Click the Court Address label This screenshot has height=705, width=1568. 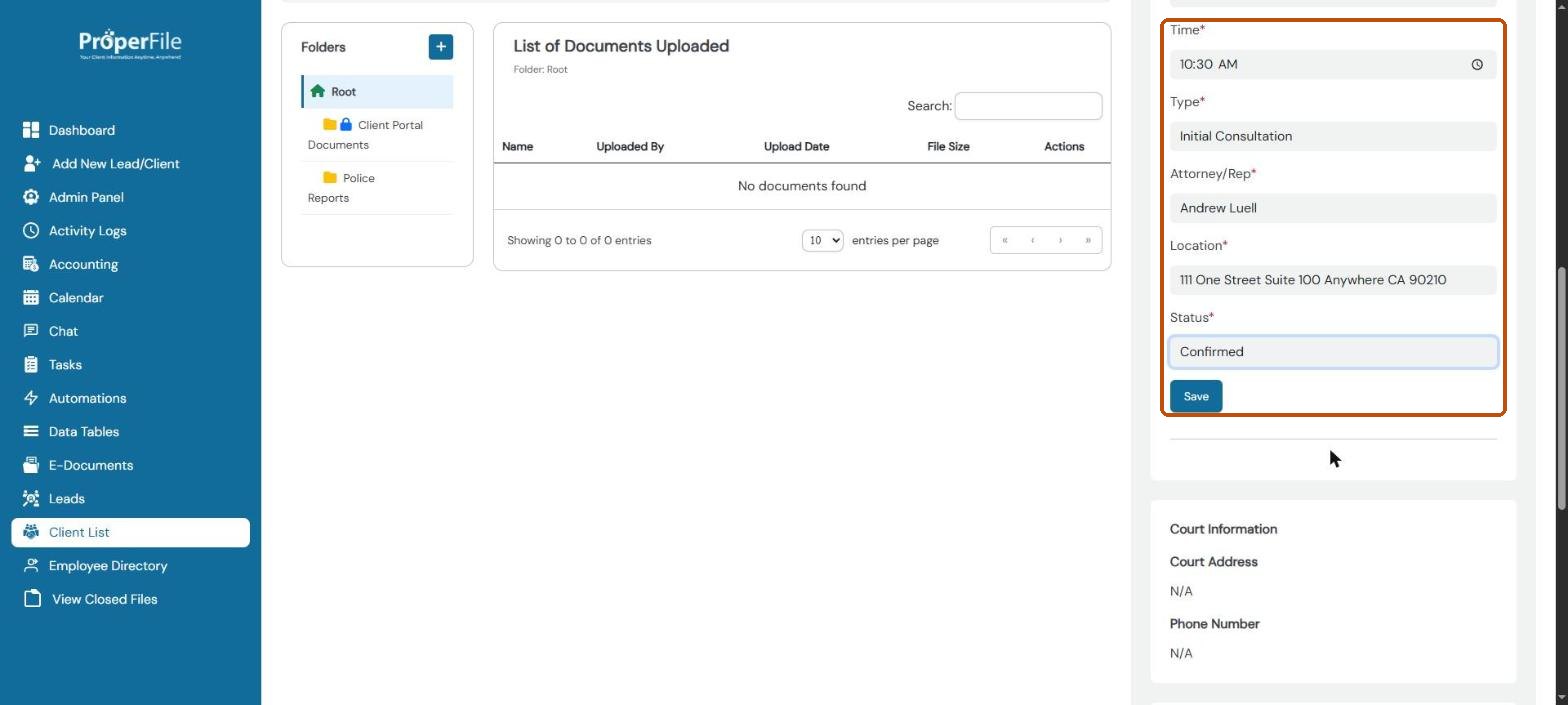coord(1213,562)
